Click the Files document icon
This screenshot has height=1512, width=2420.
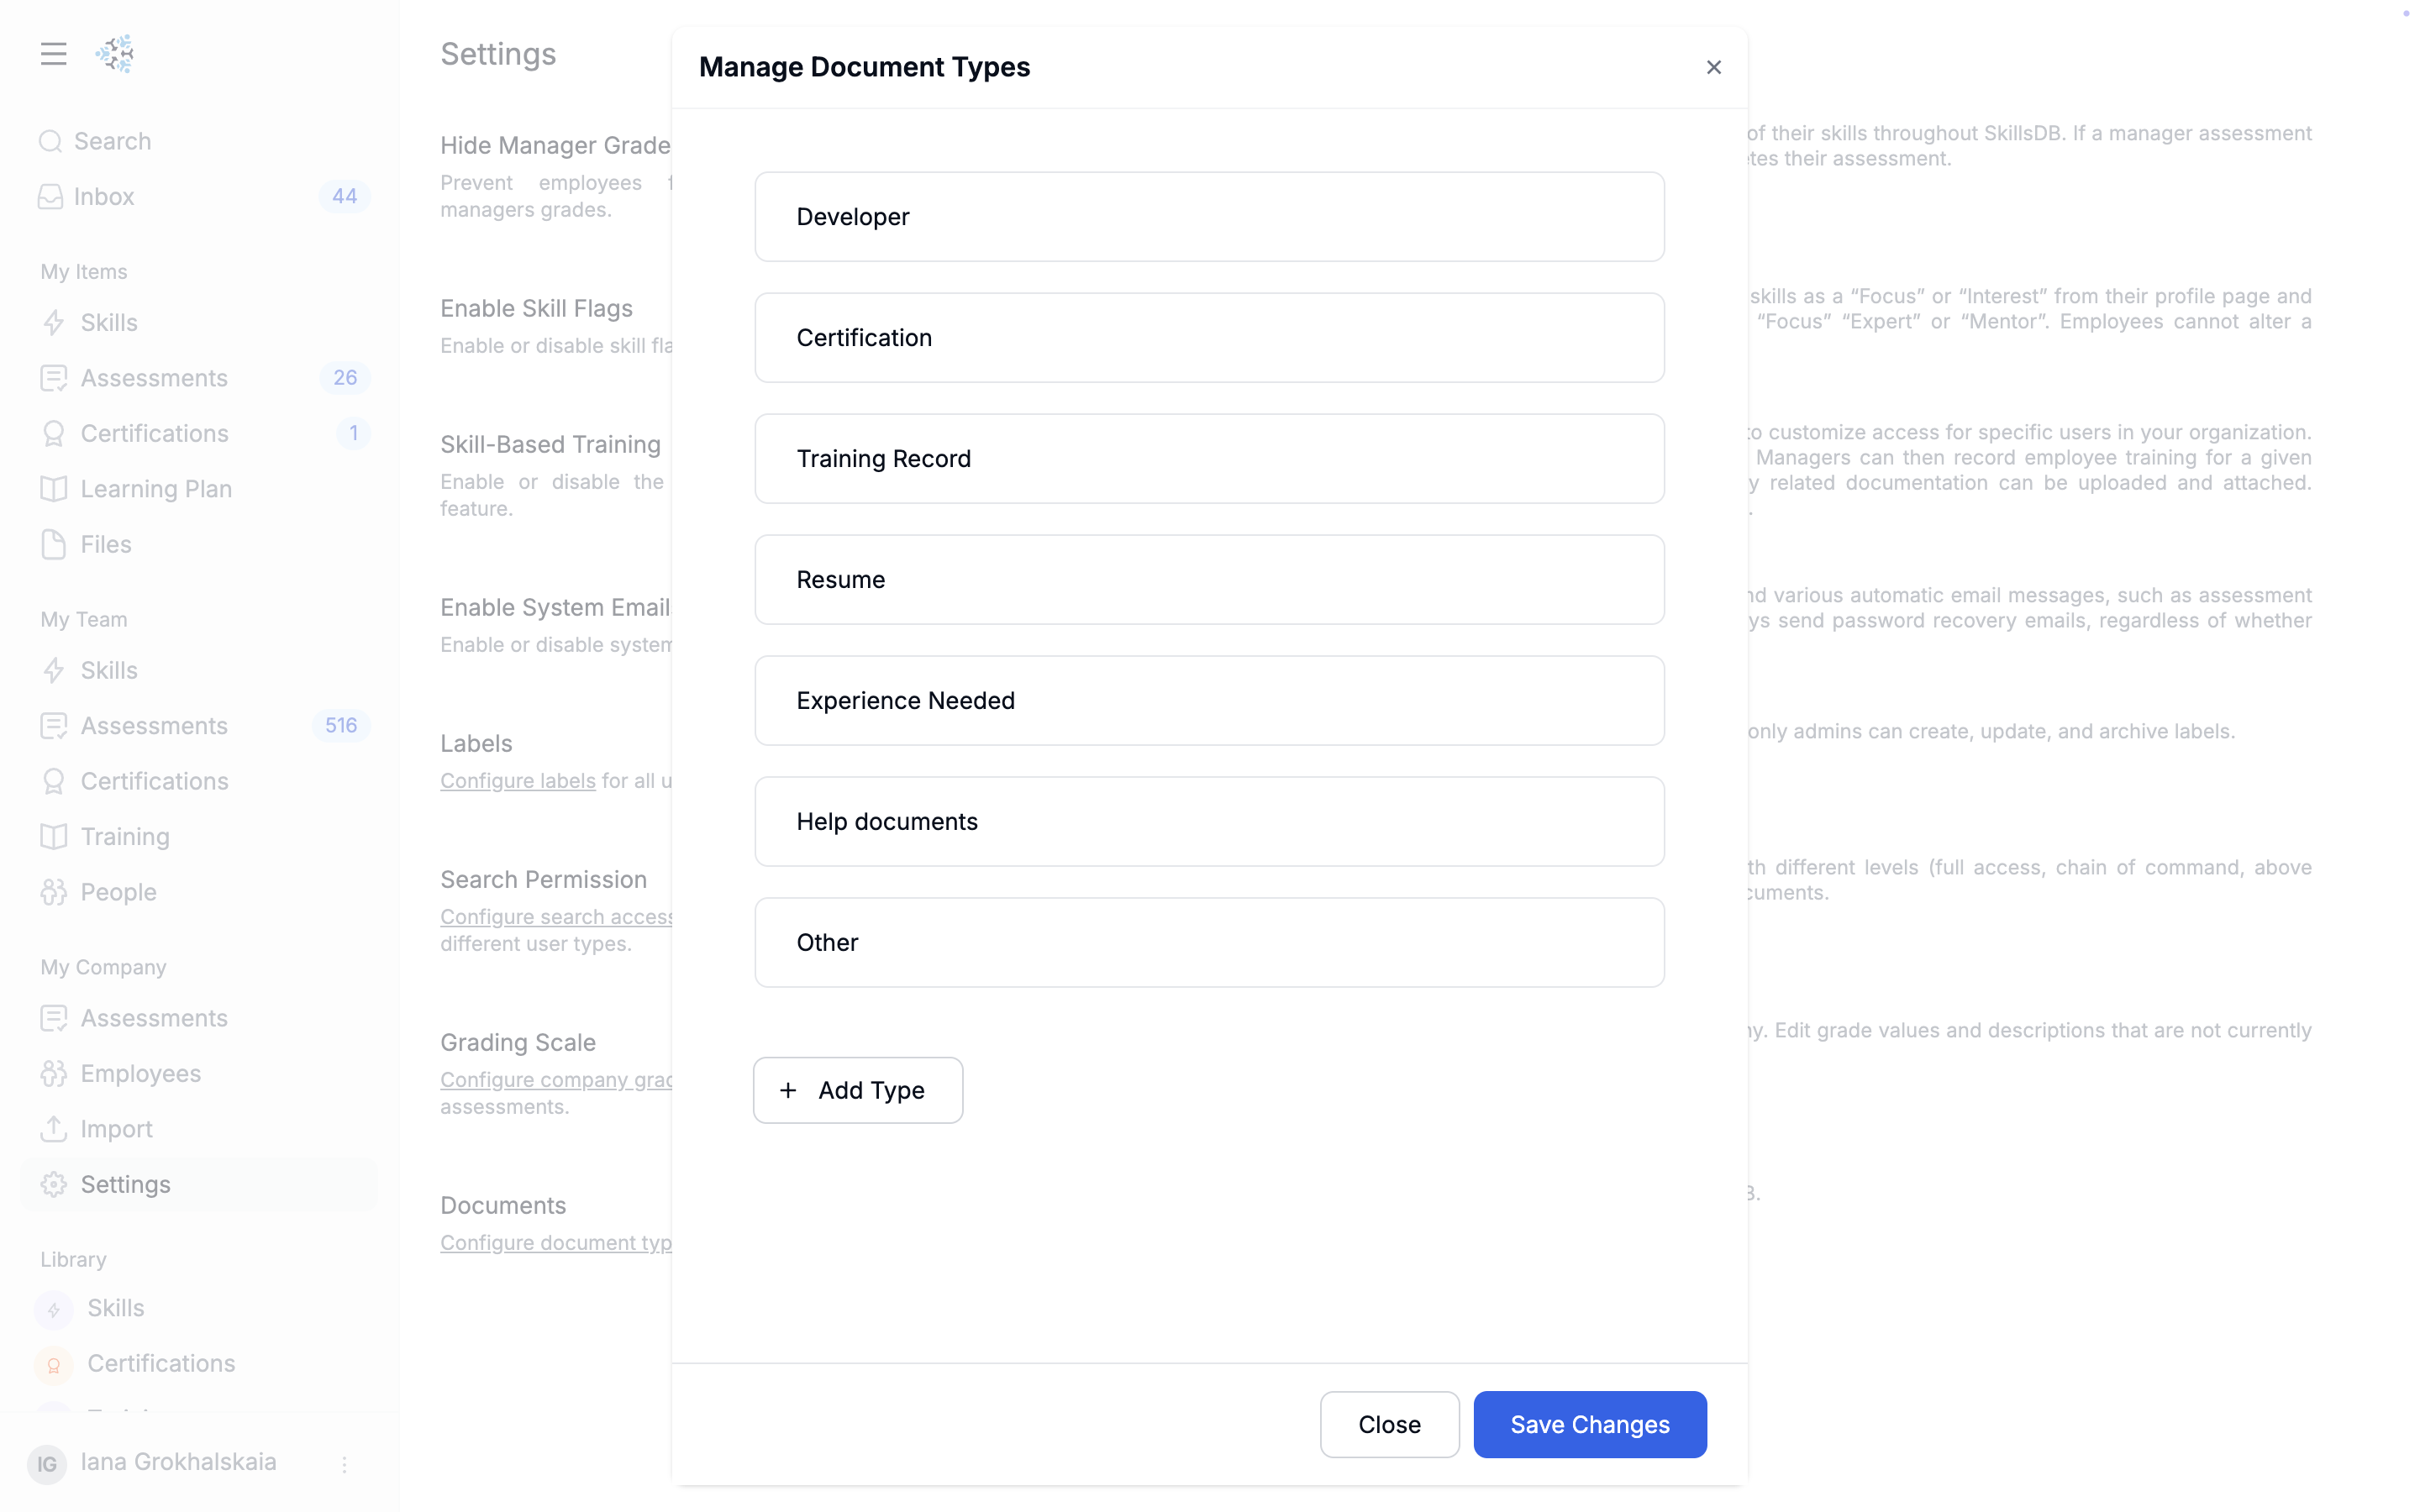[54, 544]
